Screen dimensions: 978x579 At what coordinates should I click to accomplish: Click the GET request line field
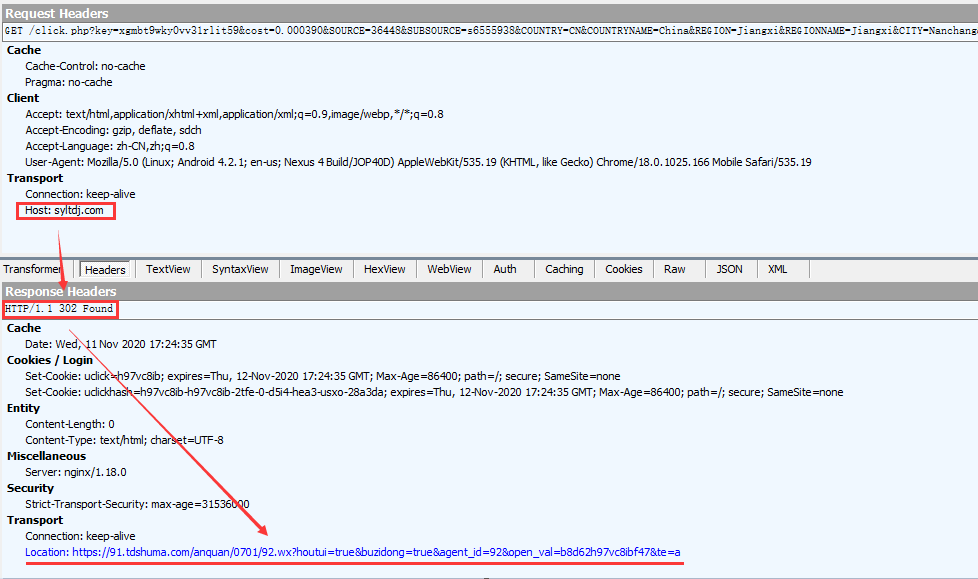point(489,31)
